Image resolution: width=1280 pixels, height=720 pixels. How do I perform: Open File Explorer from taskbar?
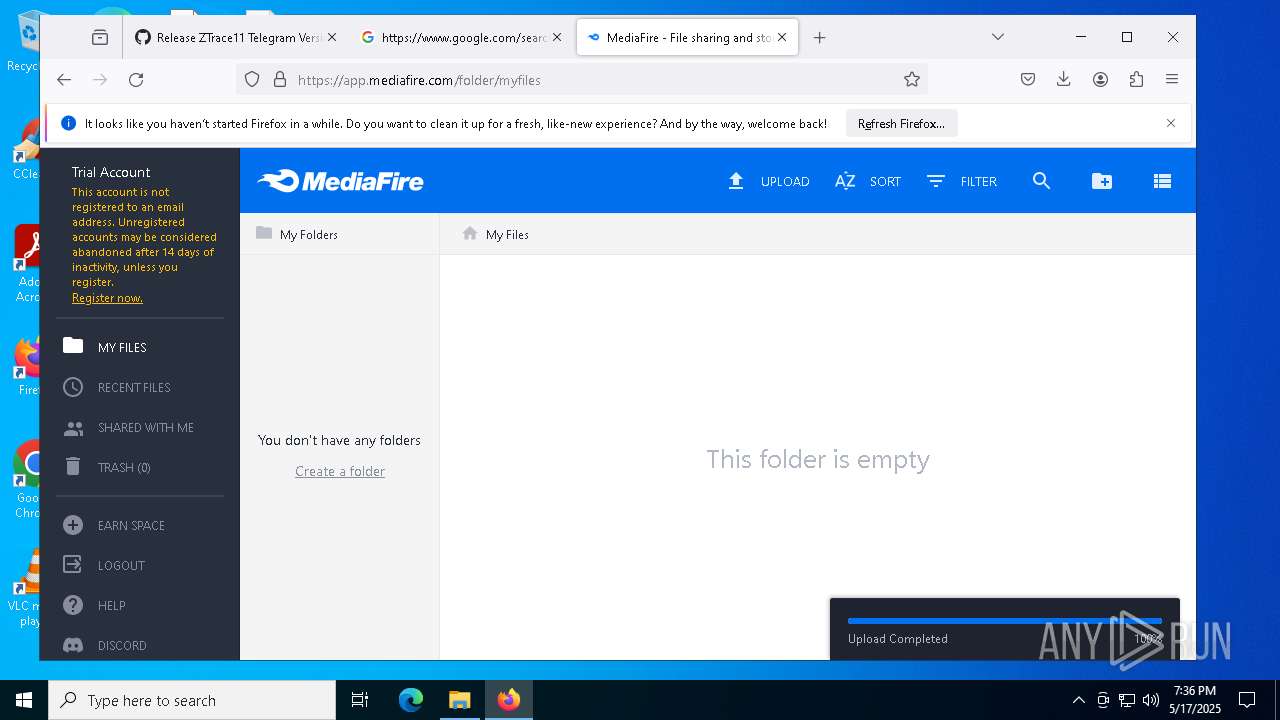click(459, 700)
